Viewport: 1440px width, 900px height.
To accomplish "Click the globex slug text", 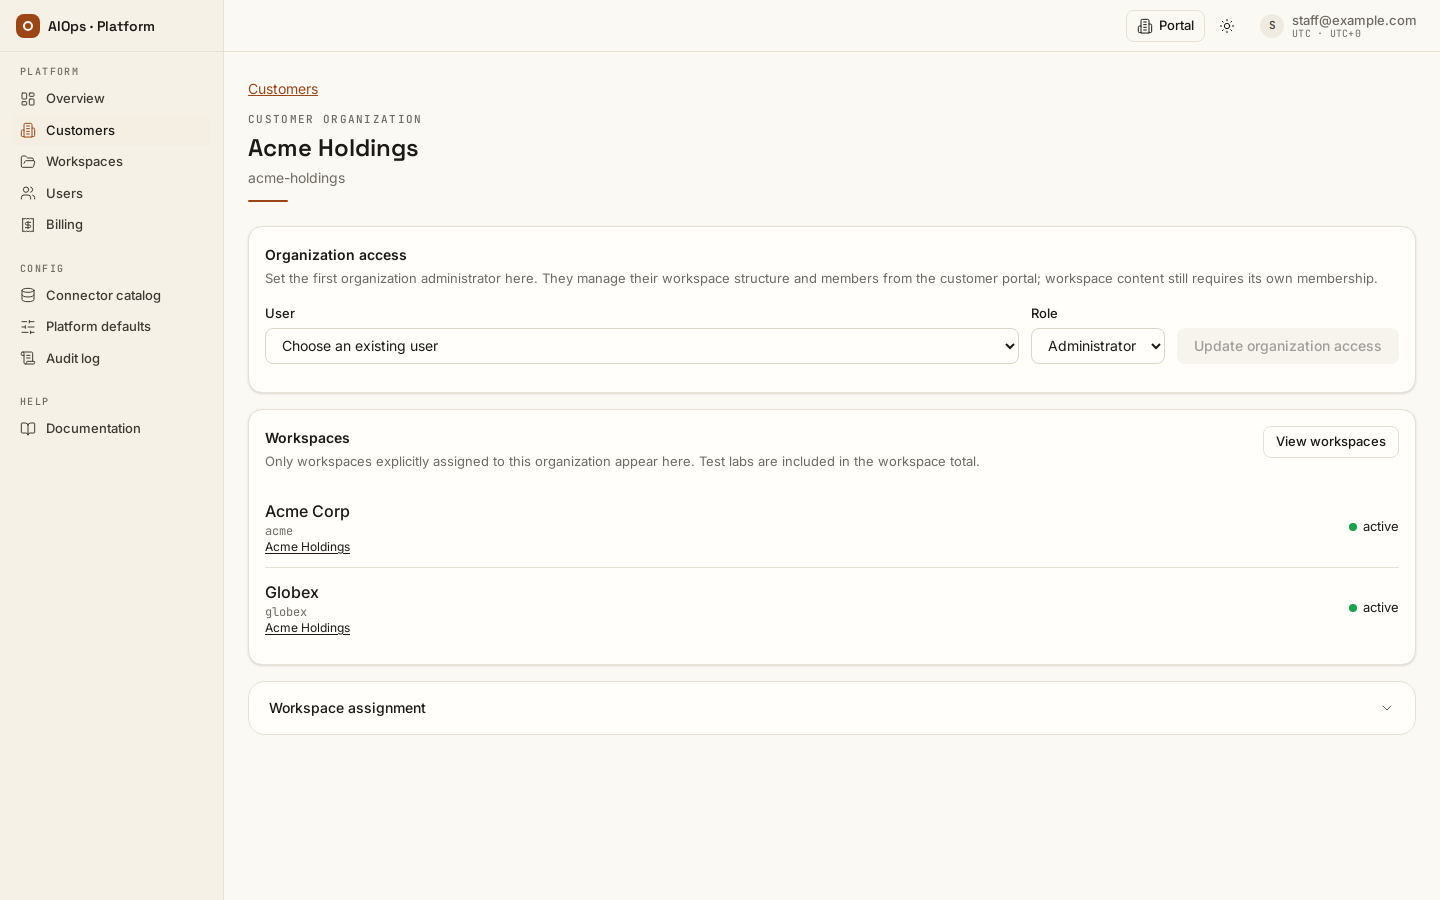I will coord(286,612).
